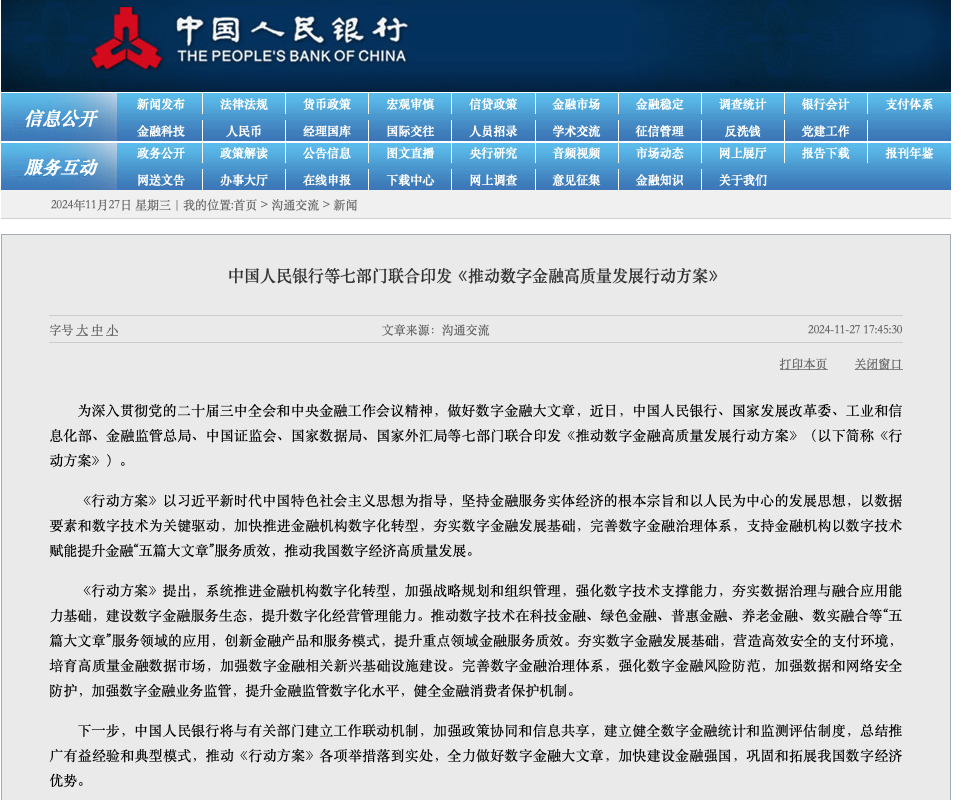The height and width of the screenshot is (800, 970).
Task: Click the 信息公开 category header
Action: 61,118
